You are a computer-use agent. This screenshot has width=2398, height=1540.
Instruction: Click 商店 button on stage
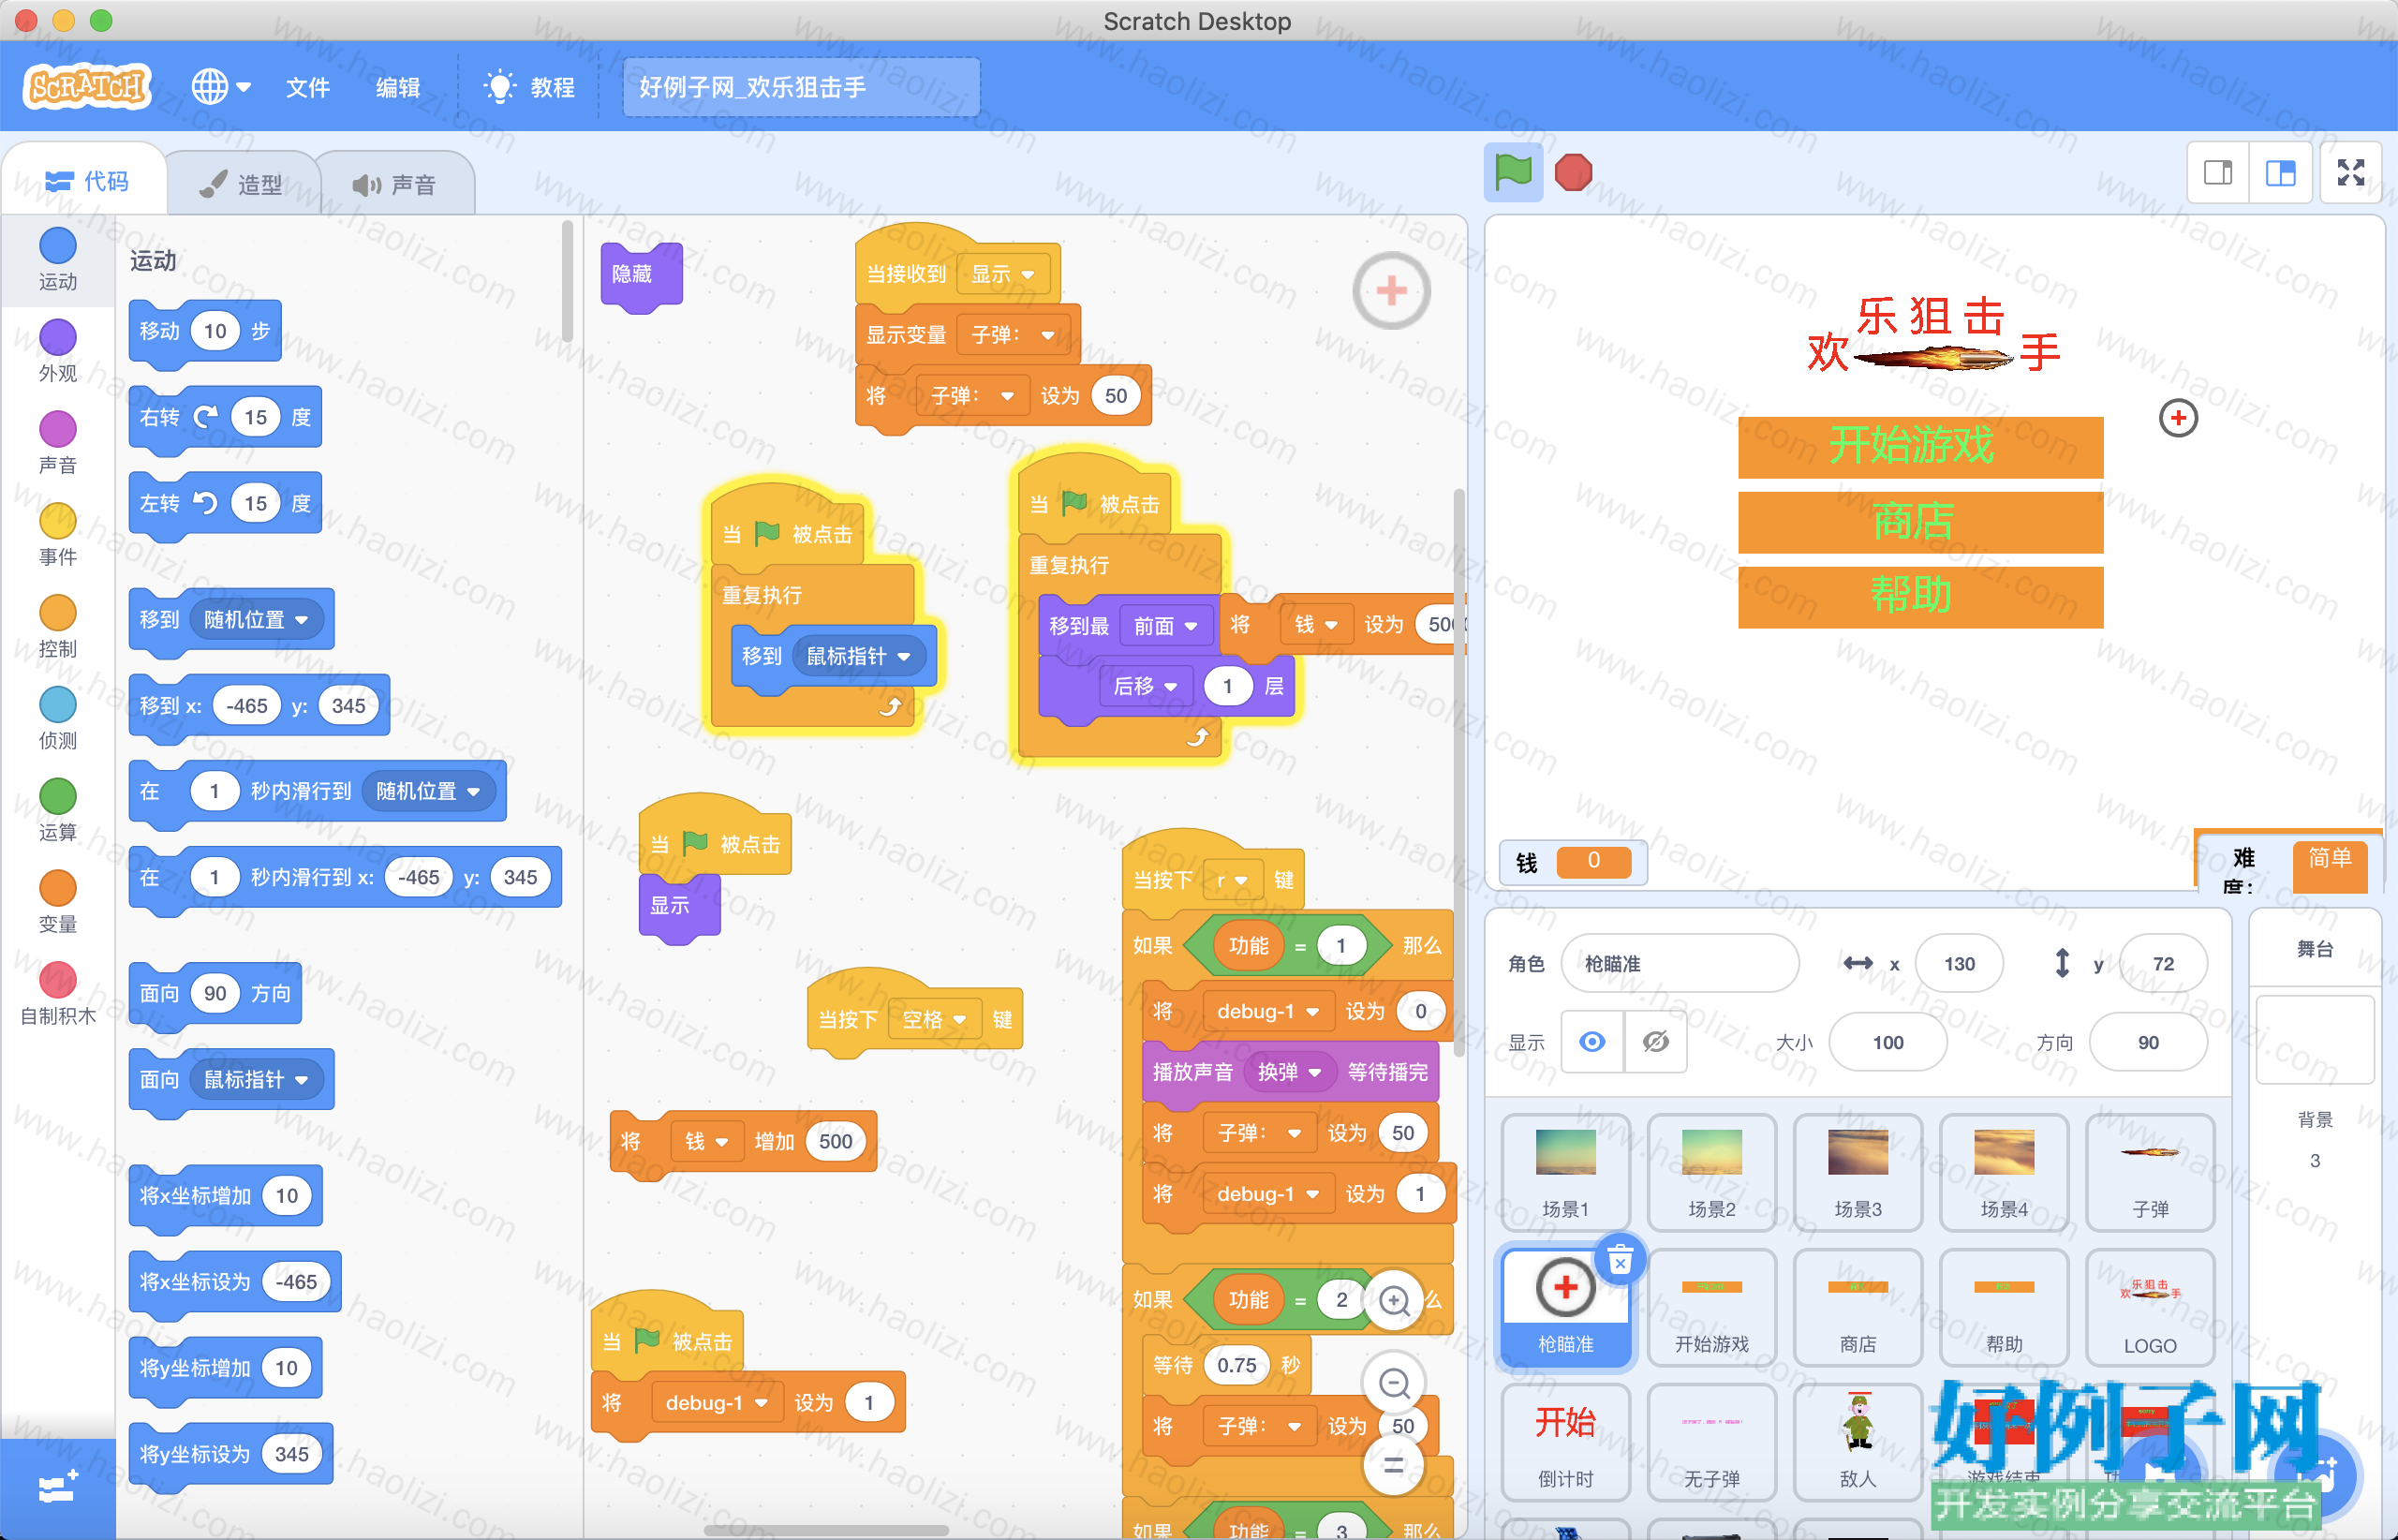(1920, 522)
